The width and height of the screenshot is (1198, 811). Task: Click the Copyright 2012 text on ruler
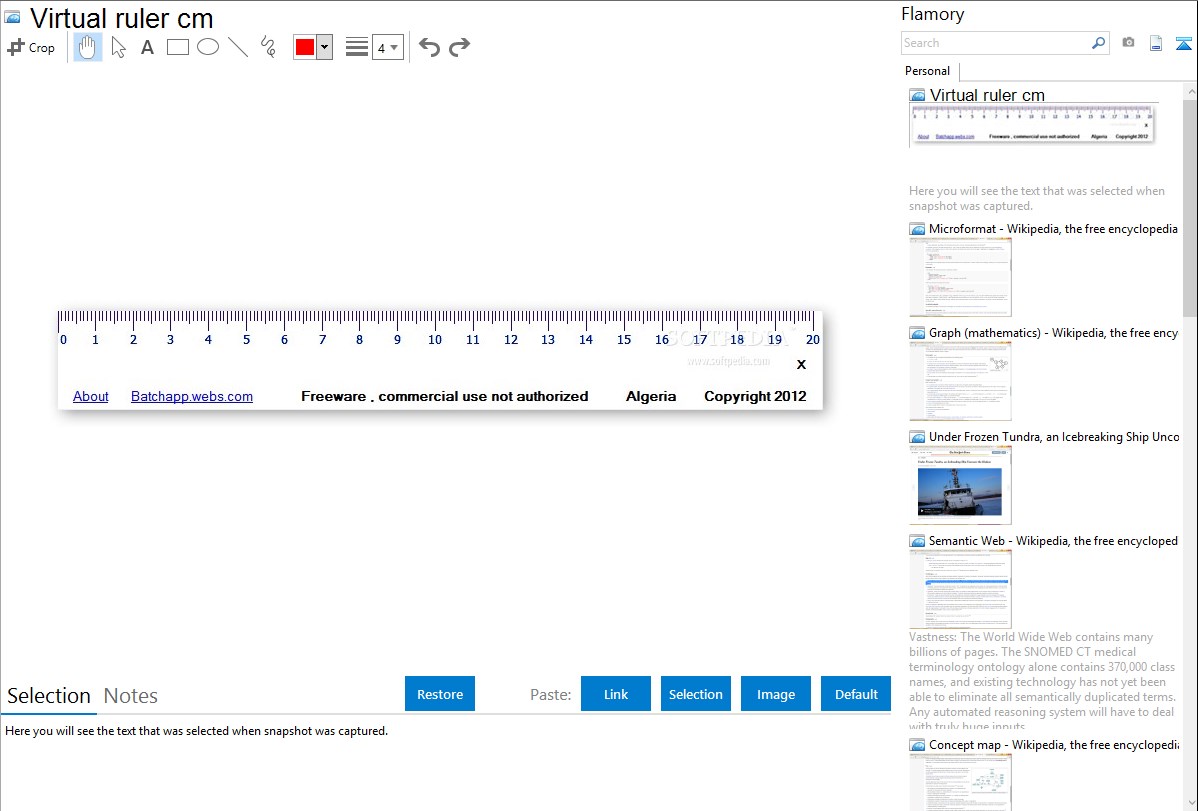755,396
